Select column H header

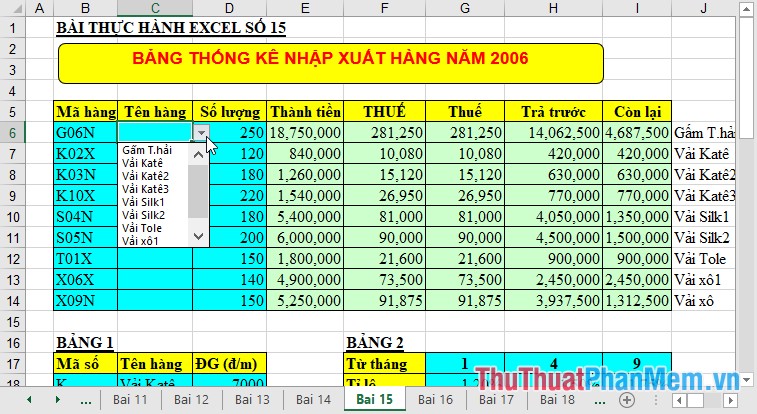point(553,8)
